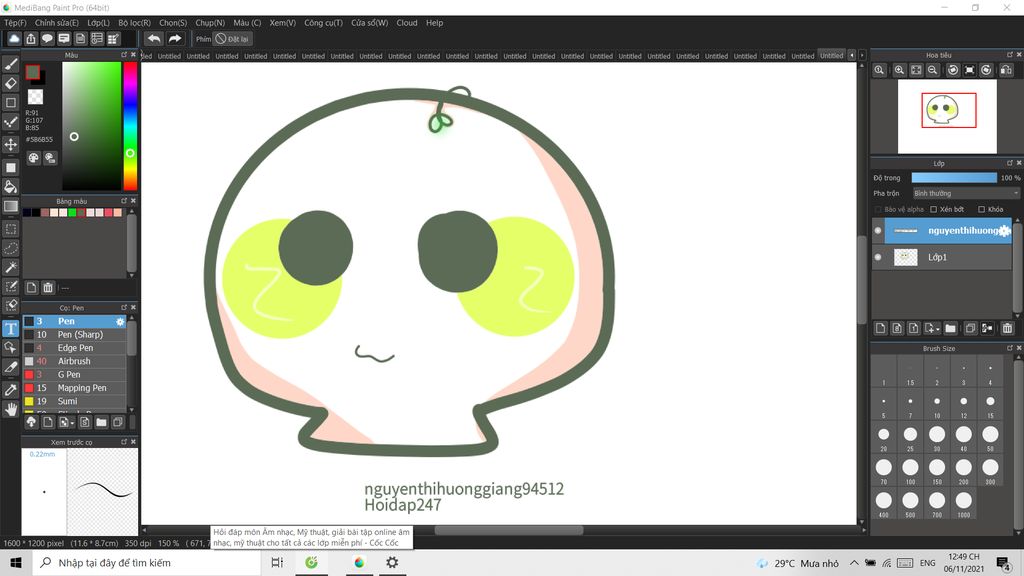Click the Đặt lại reset button

234,39
